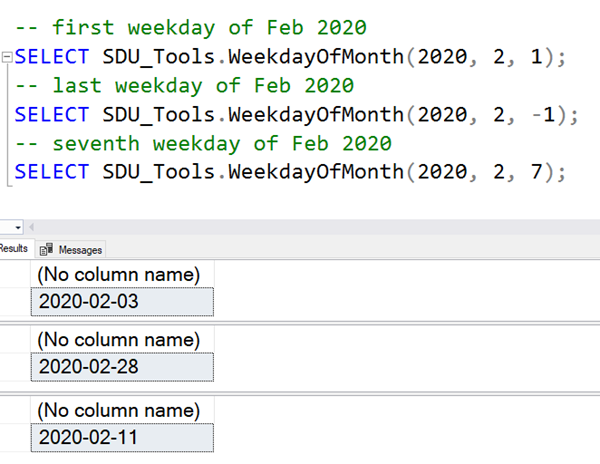Click third grid's (No column name) header
Image resolution: width=600 pixels, height=464 pixels.
122,409
